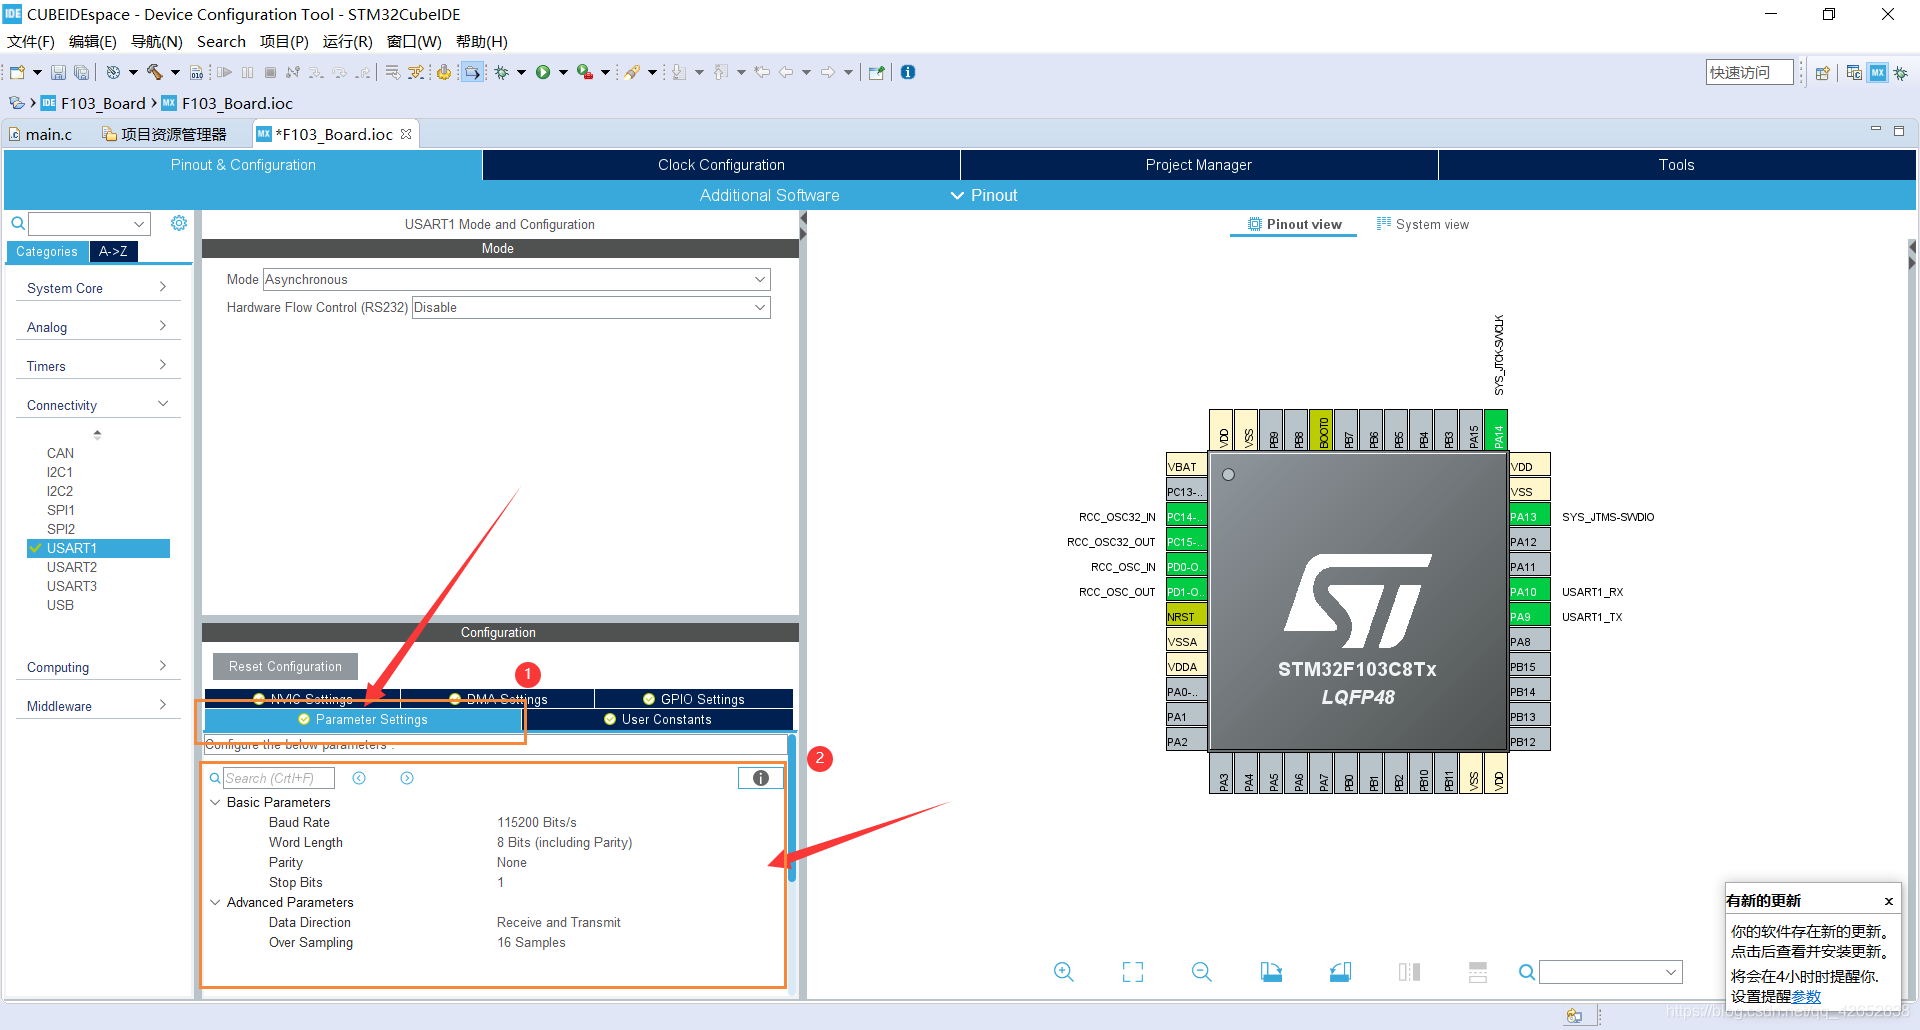
Task: Click the binary 010 toolbar icon
Action: coord(196,72)
